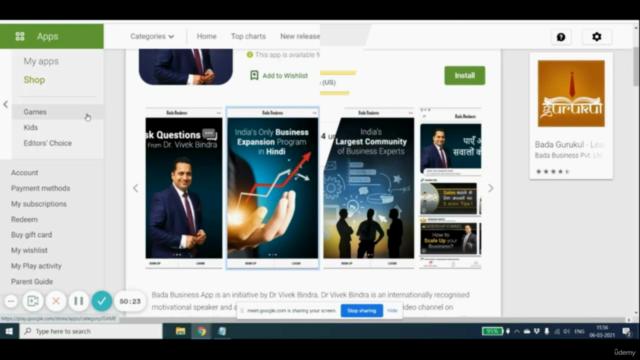Click the left arrow of screenshot carousel

pos(136,188)
